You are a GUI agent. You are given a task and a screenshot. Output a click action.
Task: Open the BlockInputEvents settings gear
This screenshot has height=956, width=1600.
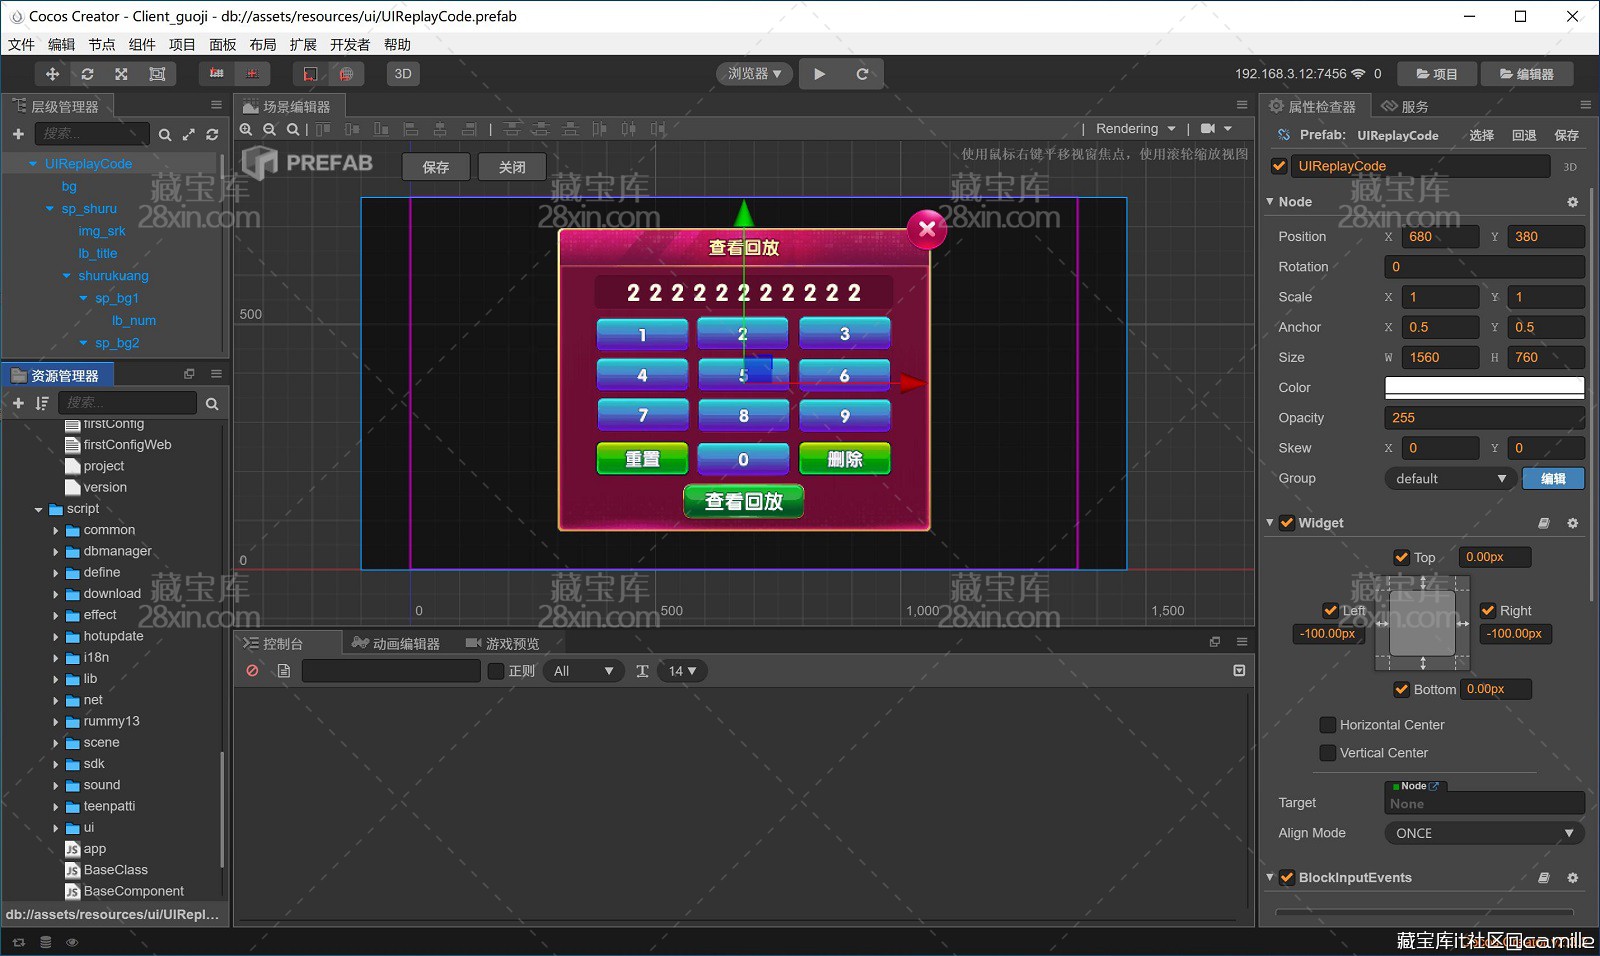click(1572, 878)
